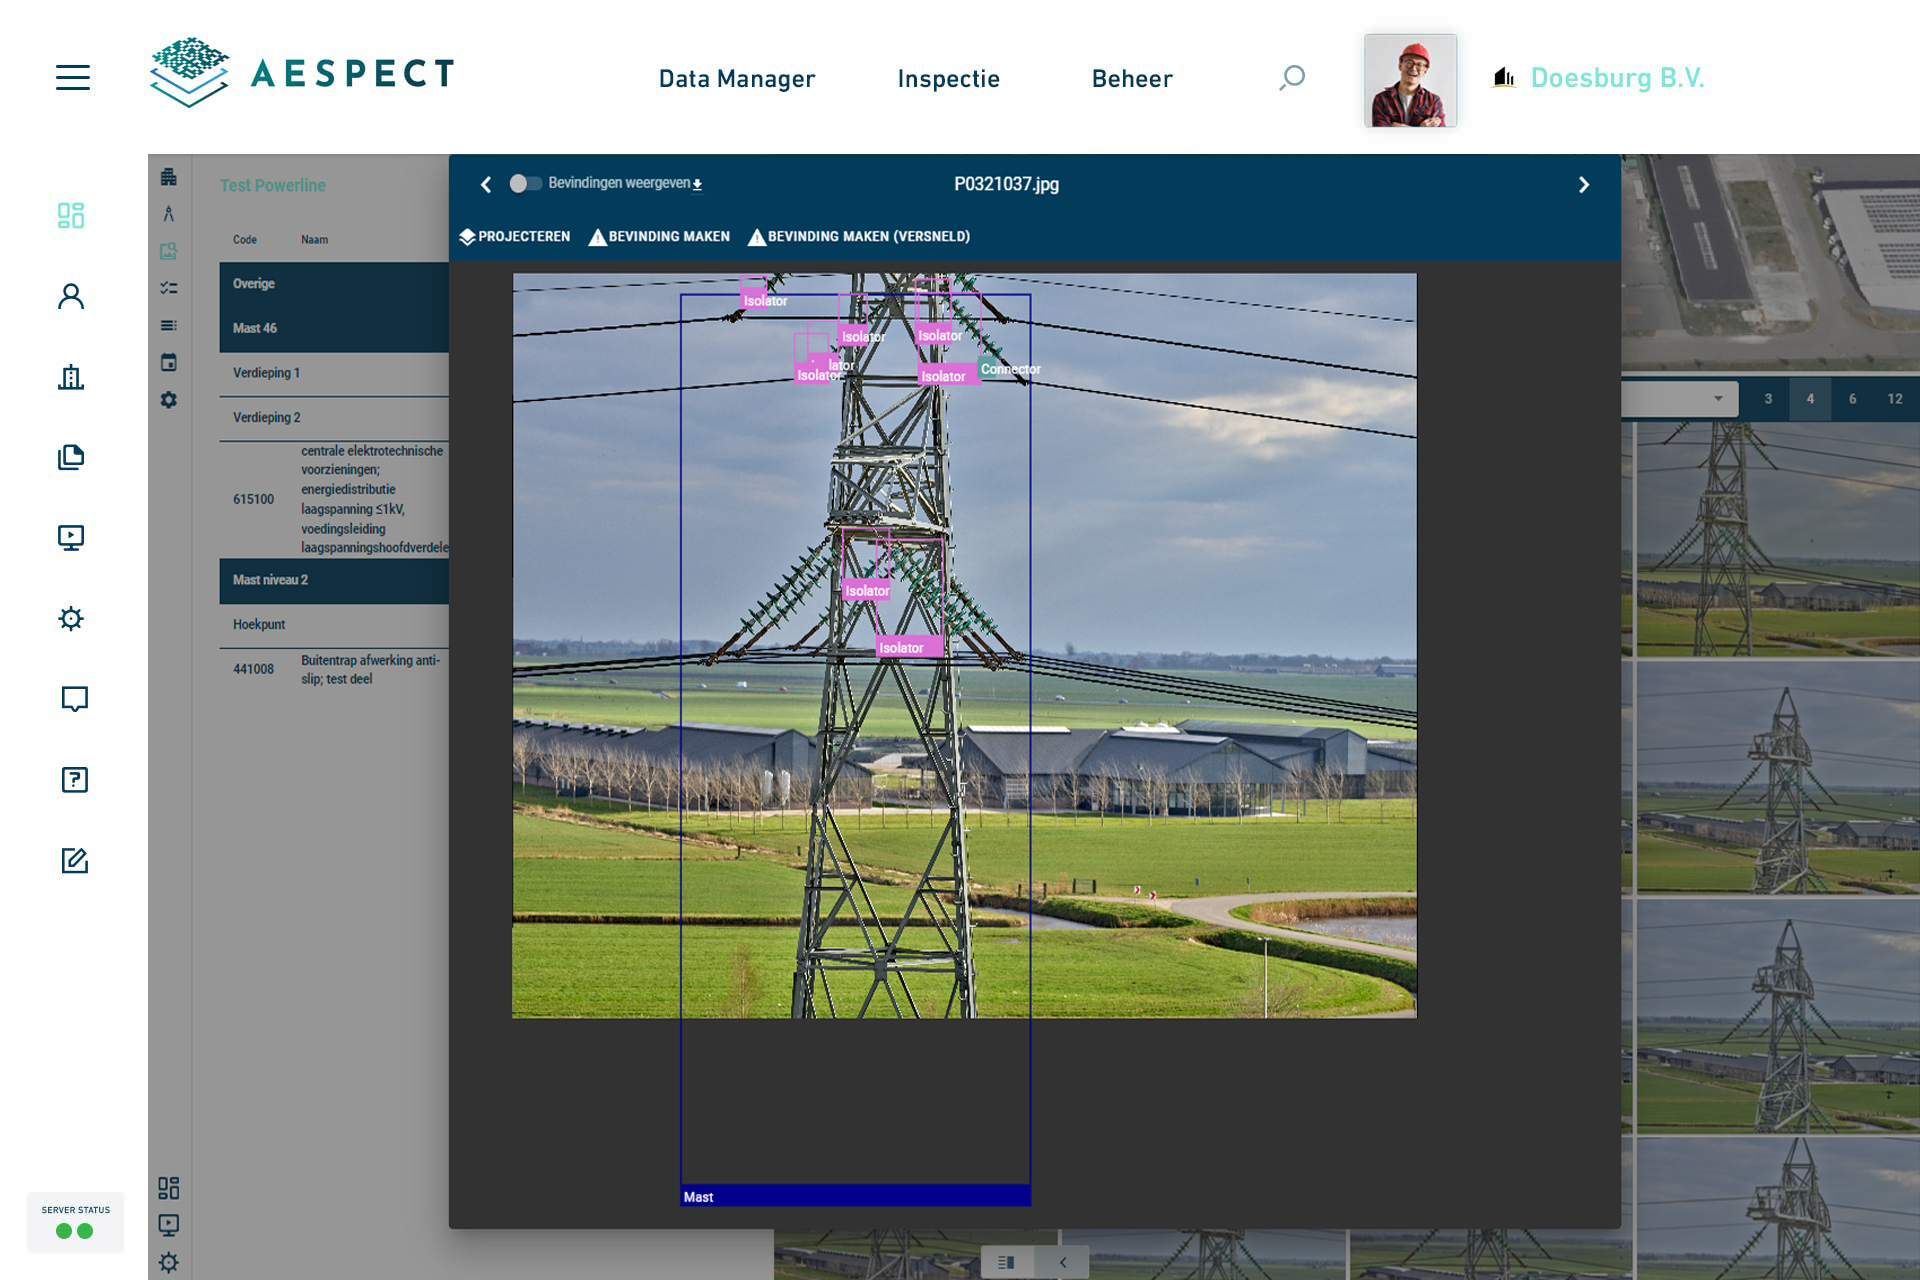Set thumbnail columns to 4

[1810, 398]
